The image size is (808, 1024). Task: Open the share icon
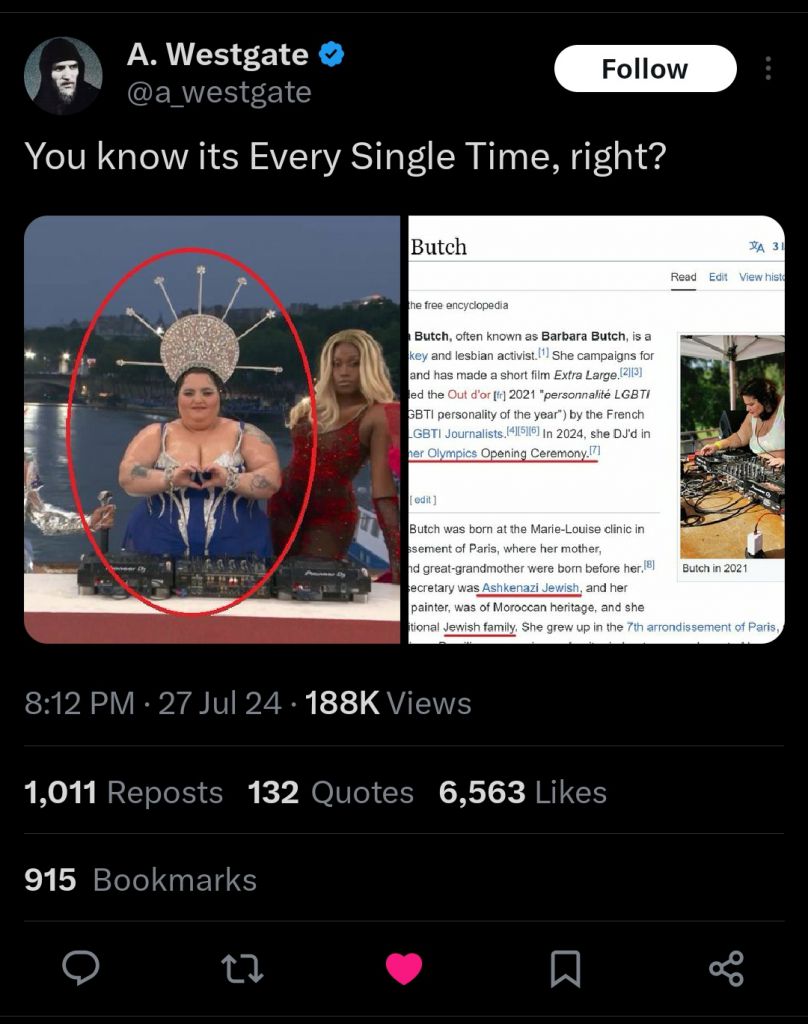coord(726,968)
